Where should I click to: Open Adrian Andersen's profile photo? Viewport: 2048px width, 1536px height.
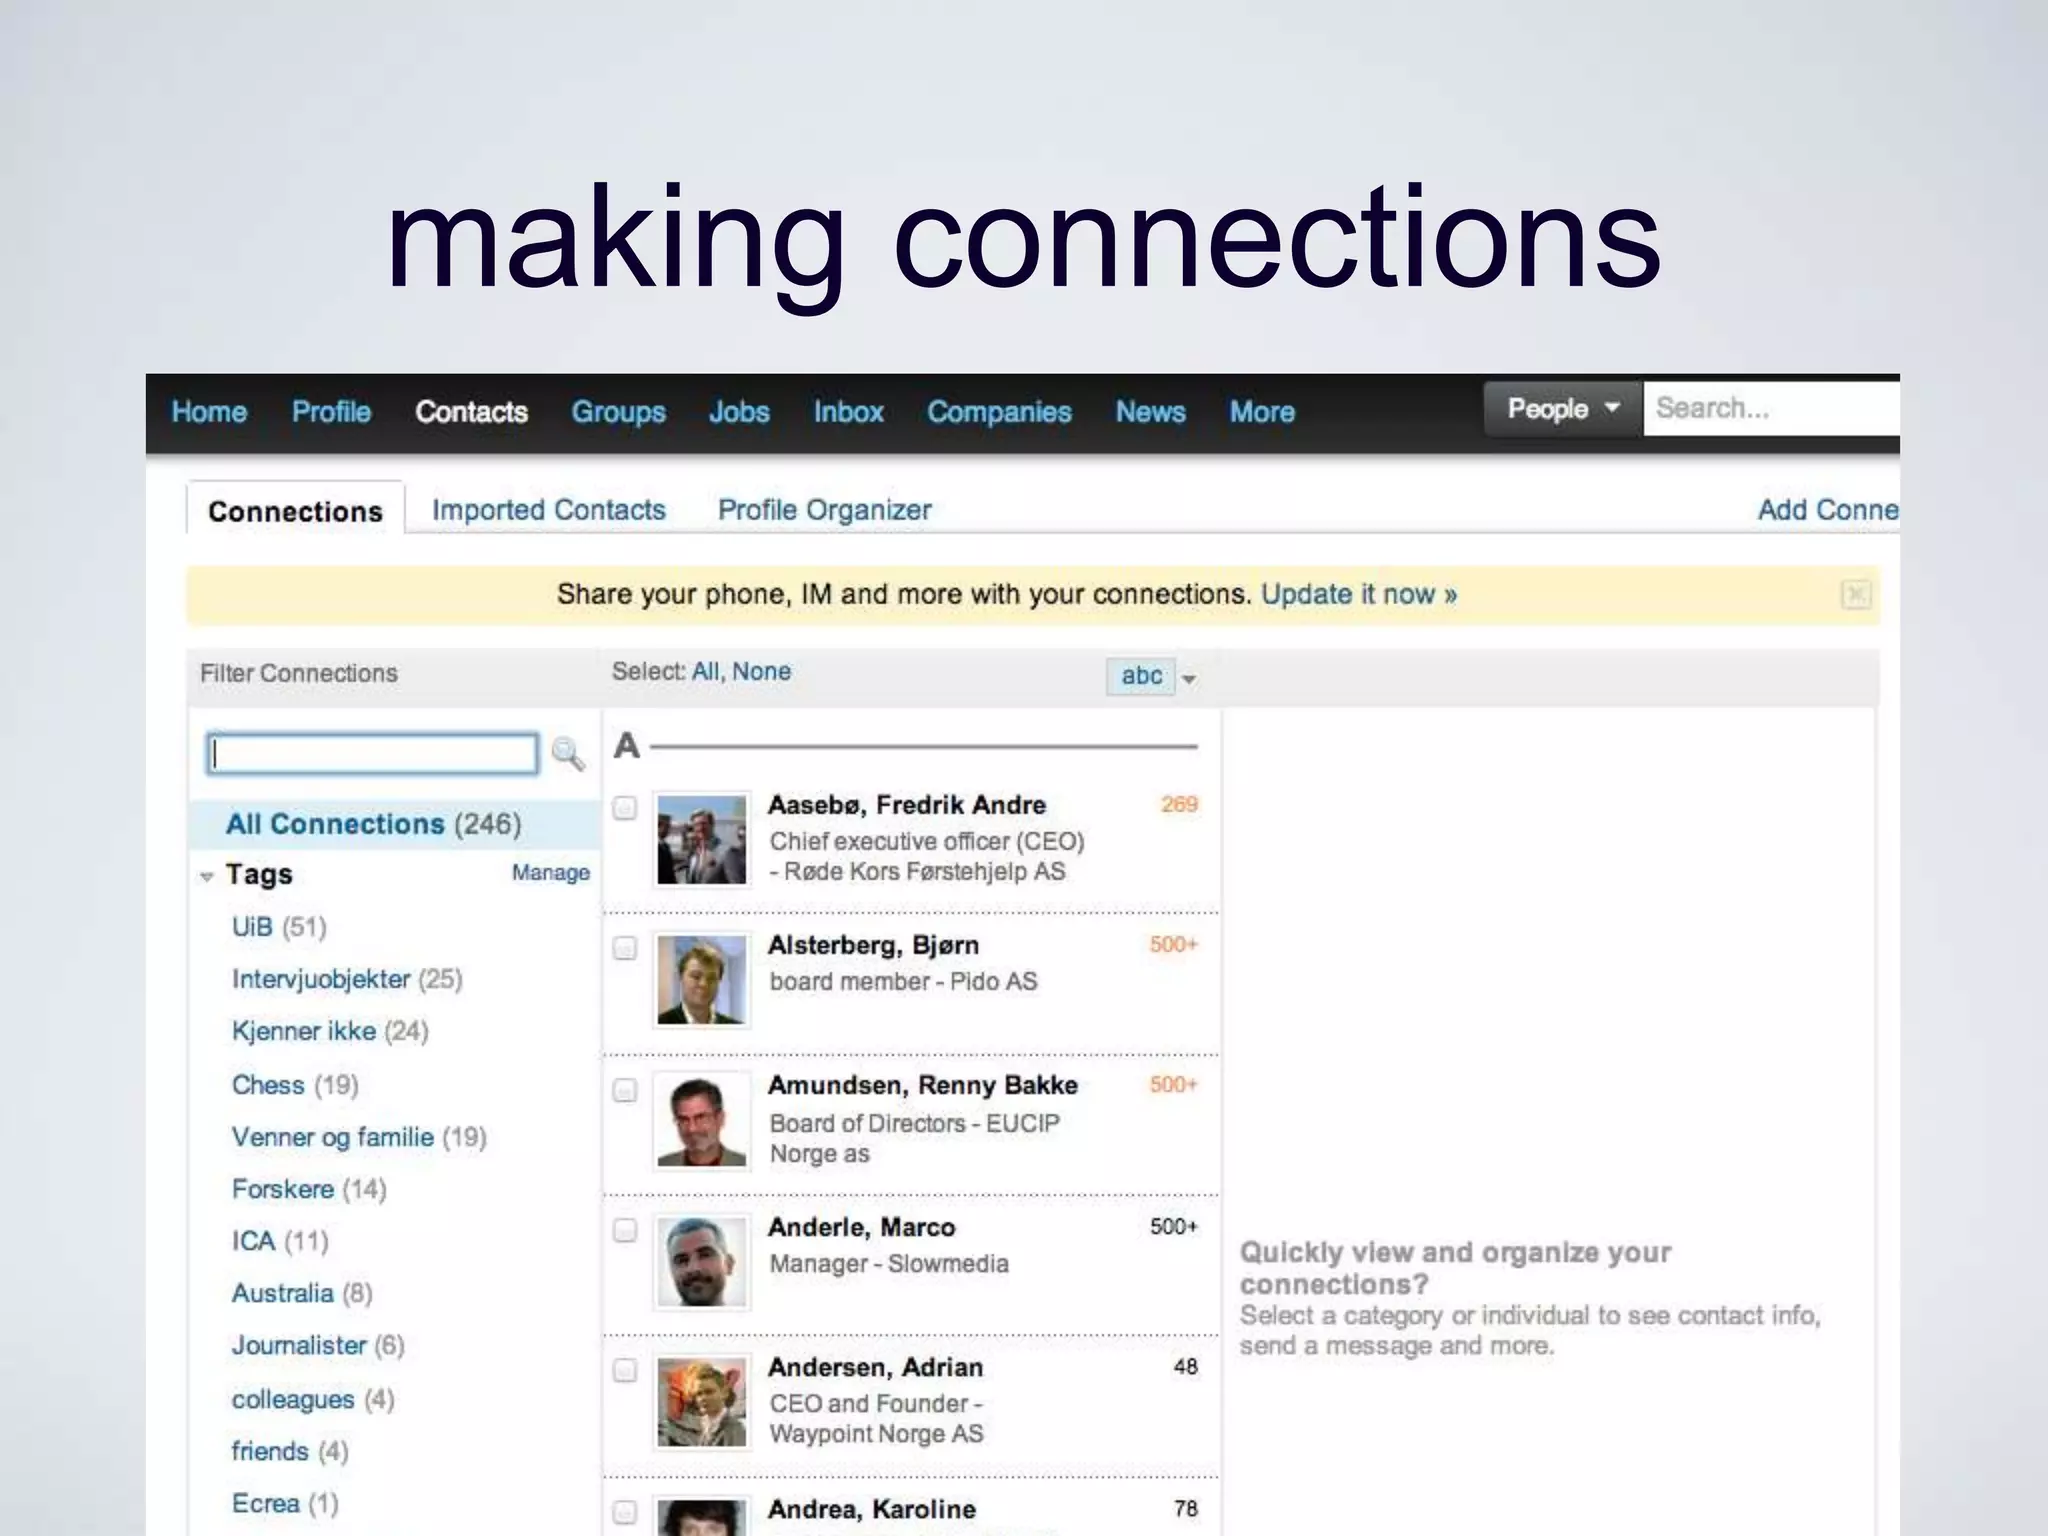[701, 1402]
